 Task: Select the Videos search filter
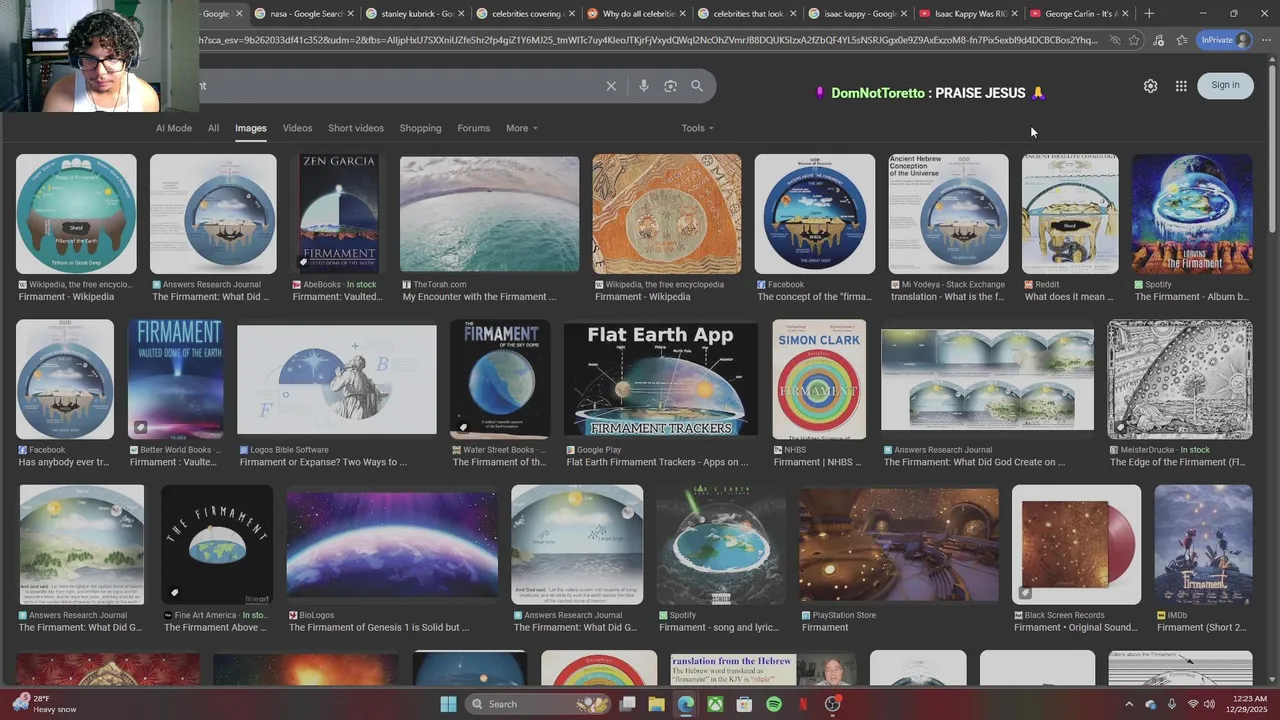[x=297, y=128]
